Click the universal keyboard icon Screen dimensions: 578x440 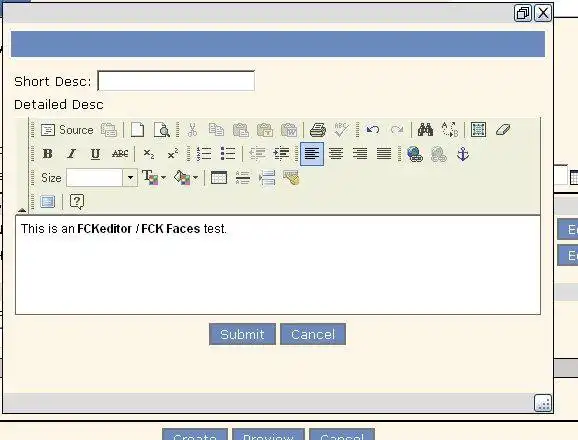tap(291, 178)
